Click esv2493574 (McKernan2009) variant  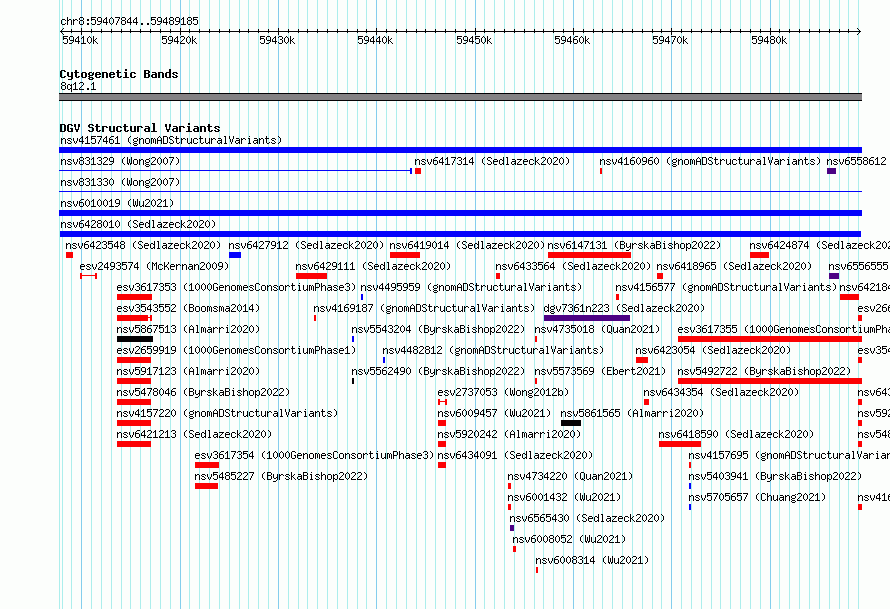click(154, 266)
